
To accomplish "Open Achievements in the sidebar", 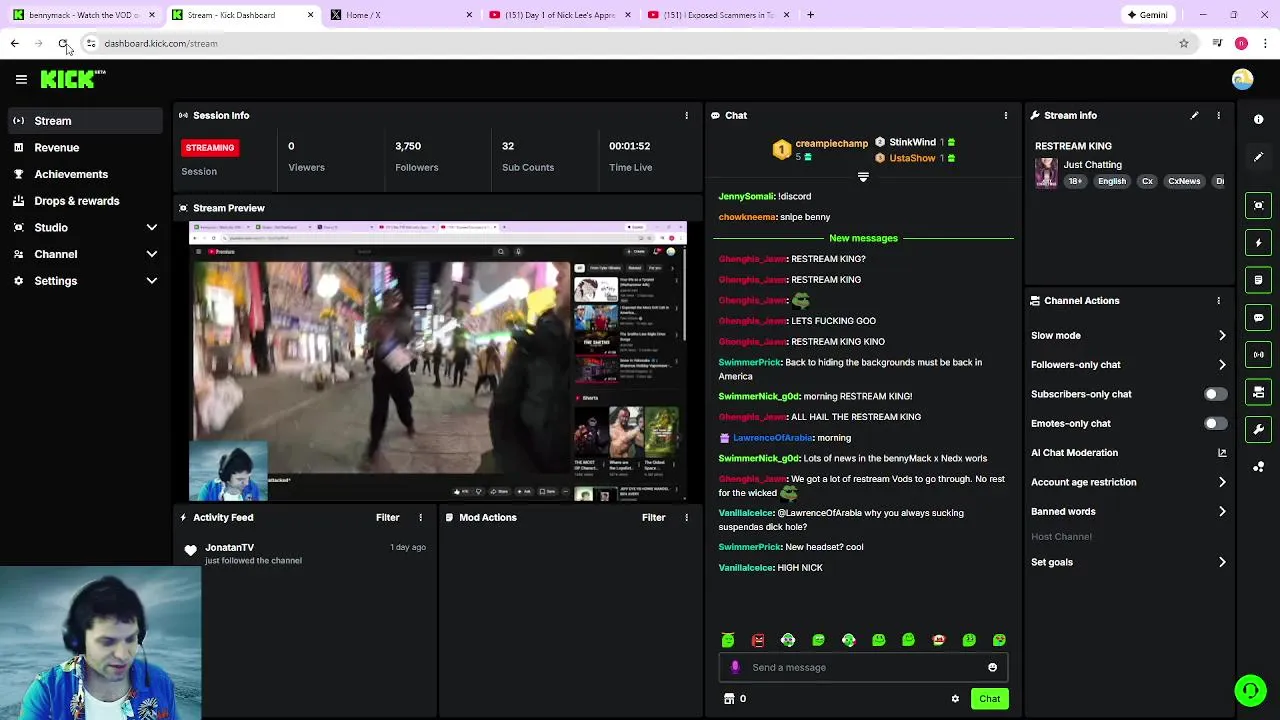I will coord(85,174).
